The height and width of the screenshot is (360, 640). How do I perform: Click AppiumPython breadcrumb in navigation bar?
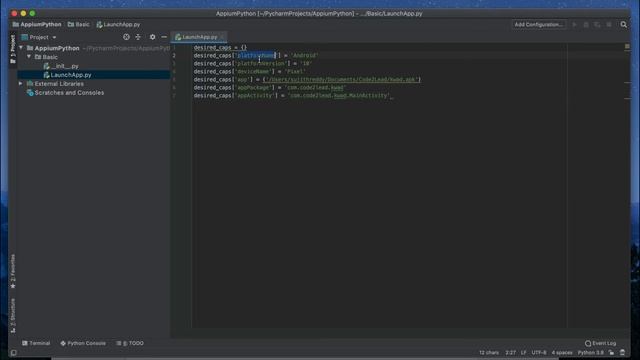37,24
